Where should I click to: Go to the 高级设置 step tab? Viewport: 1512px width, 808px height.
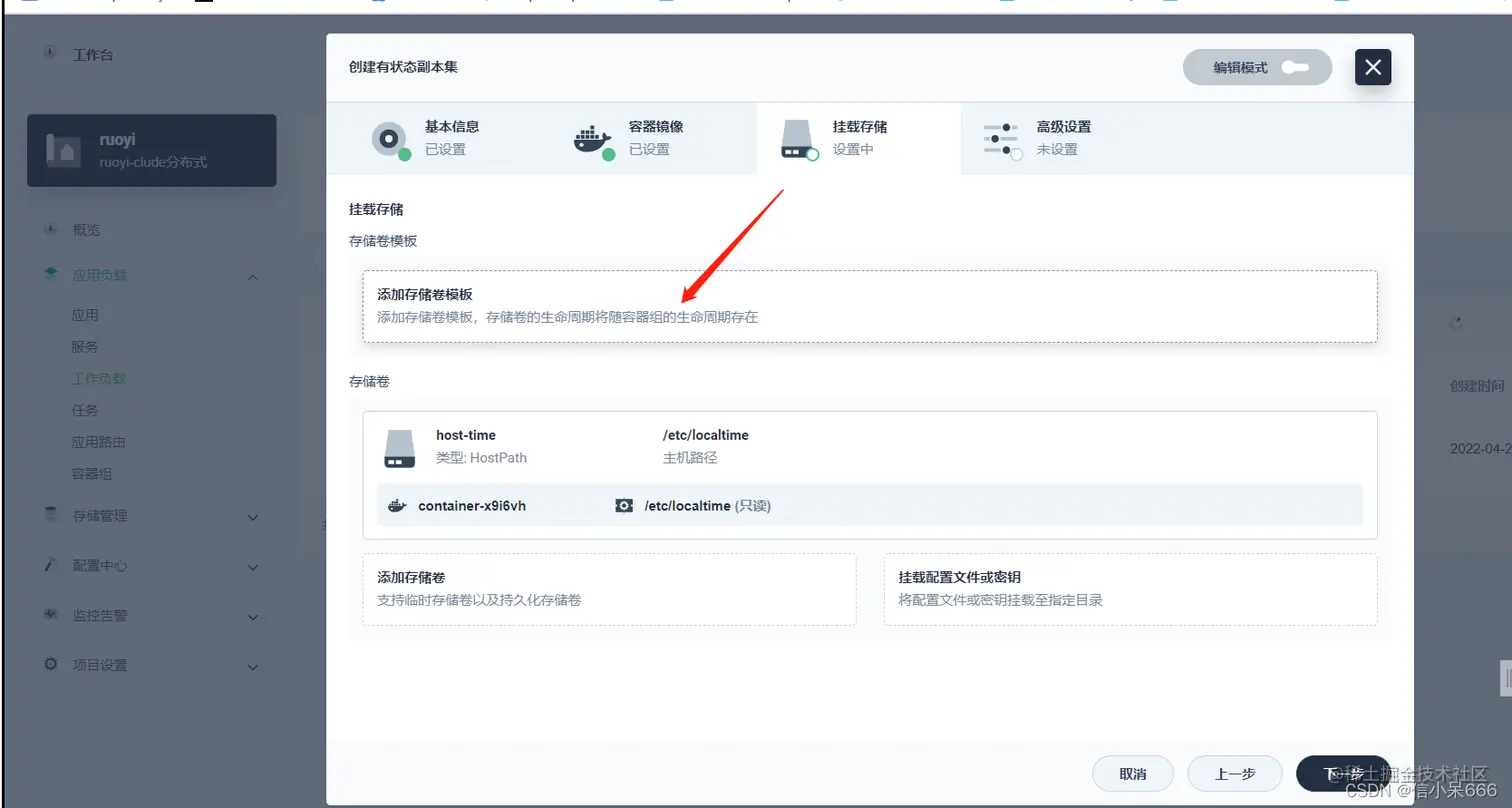pos(1063,138)
